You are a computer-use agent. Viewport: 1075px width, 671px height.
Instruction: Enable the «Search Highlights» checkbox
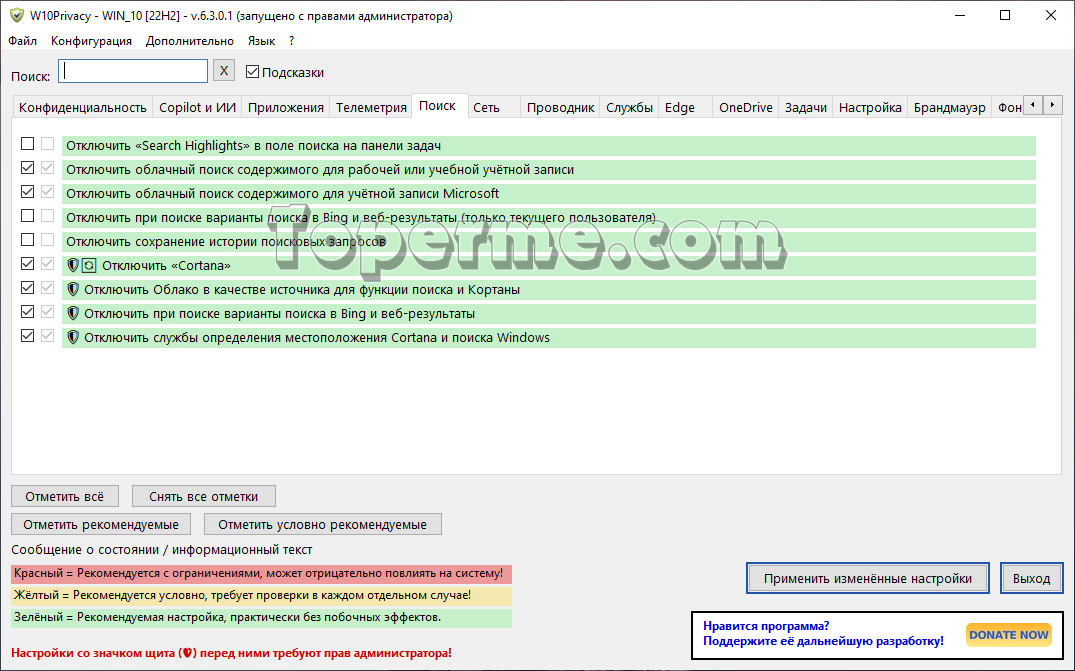27,144
